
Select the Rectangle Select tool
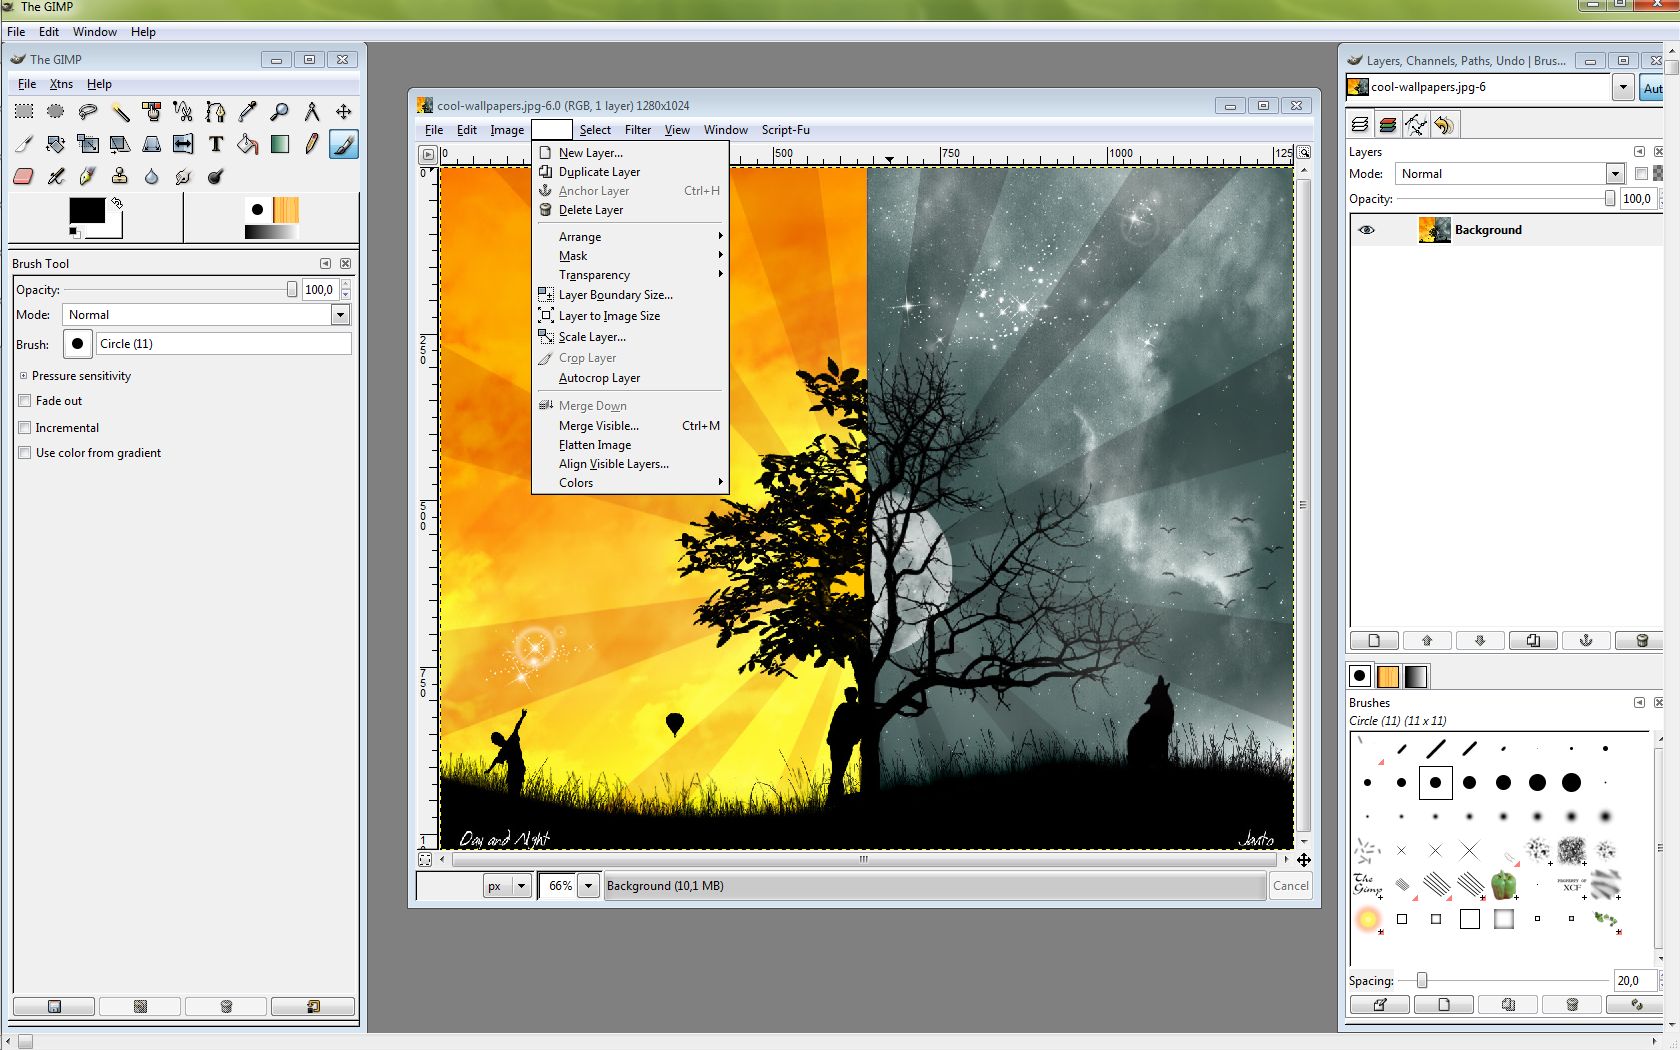[24, 112]
